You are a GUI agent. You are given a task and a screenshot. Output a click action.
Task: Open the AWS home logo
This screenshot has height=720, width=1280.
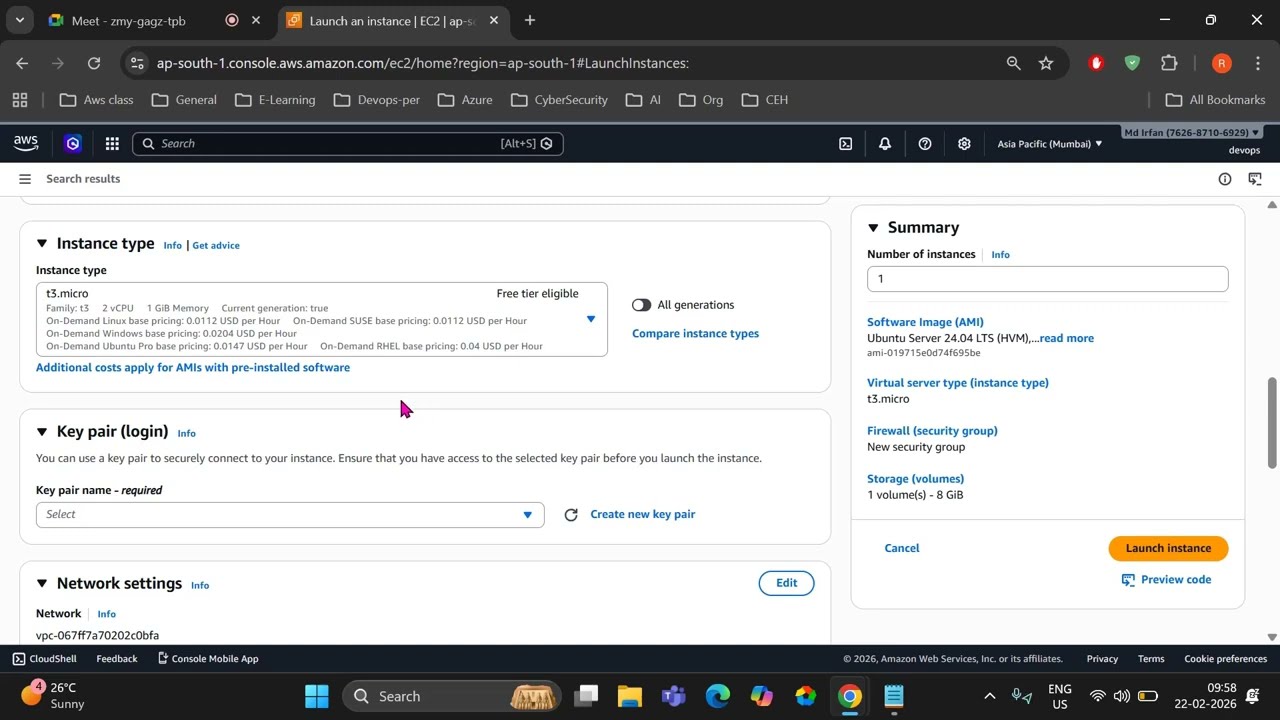pyautogui.click(x=26, y=143)
